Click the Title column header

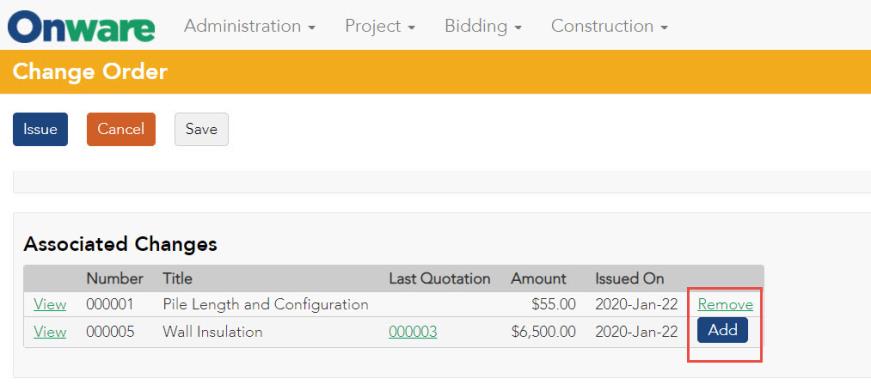pyautogui.click(x=177, y=278)
